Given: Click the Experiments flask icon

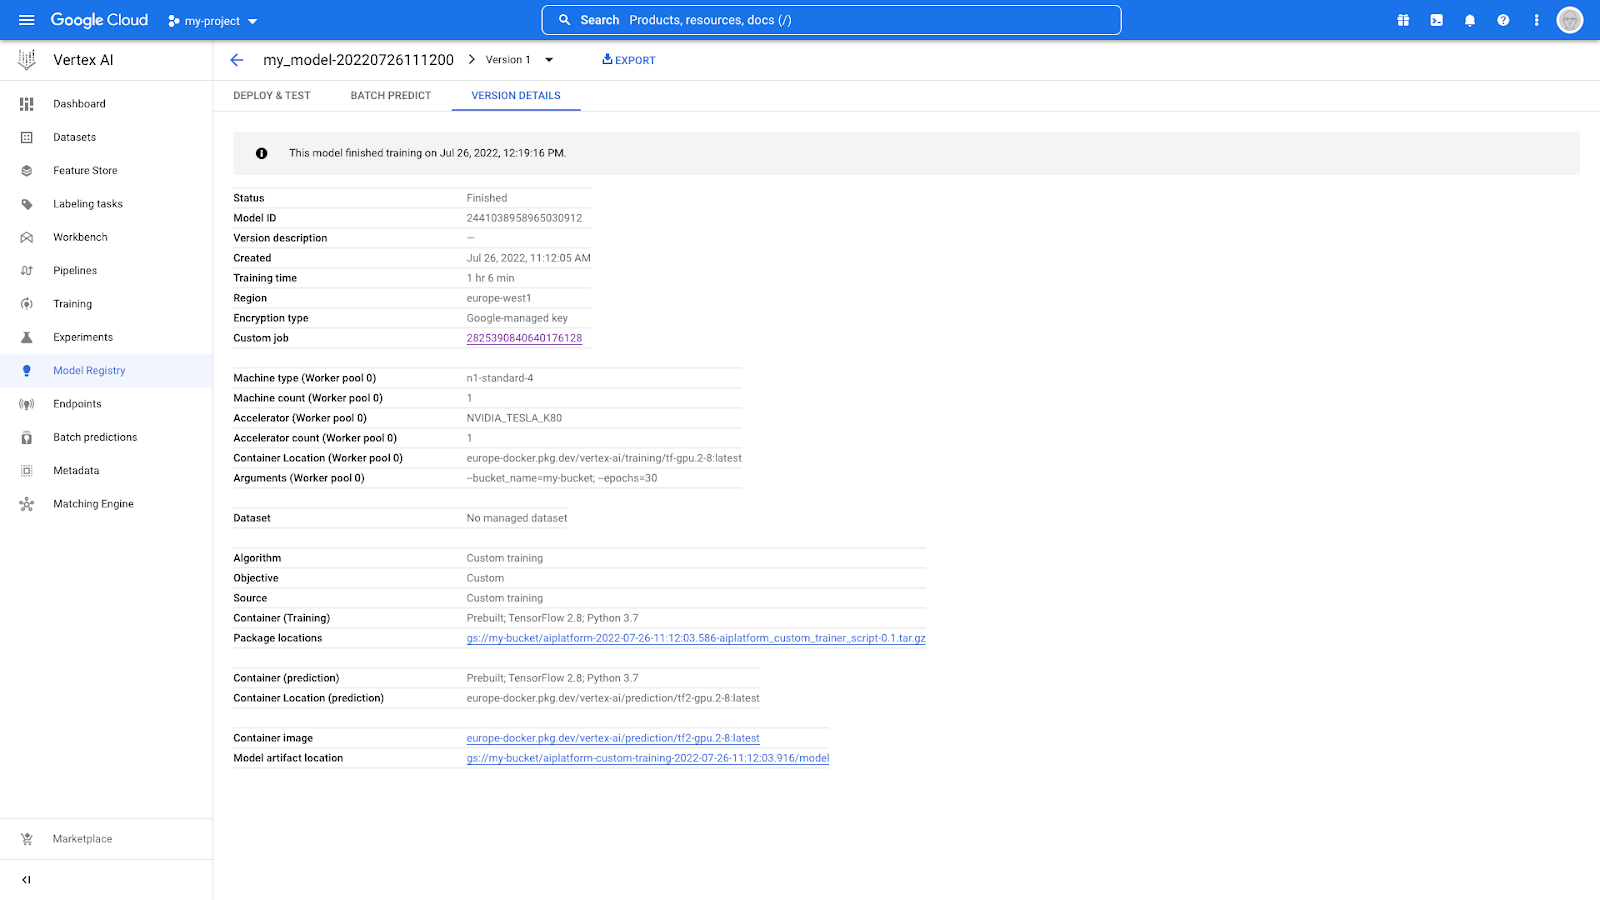Looking at the screenshot, I should pyautogui.click(x=27, y=337).
